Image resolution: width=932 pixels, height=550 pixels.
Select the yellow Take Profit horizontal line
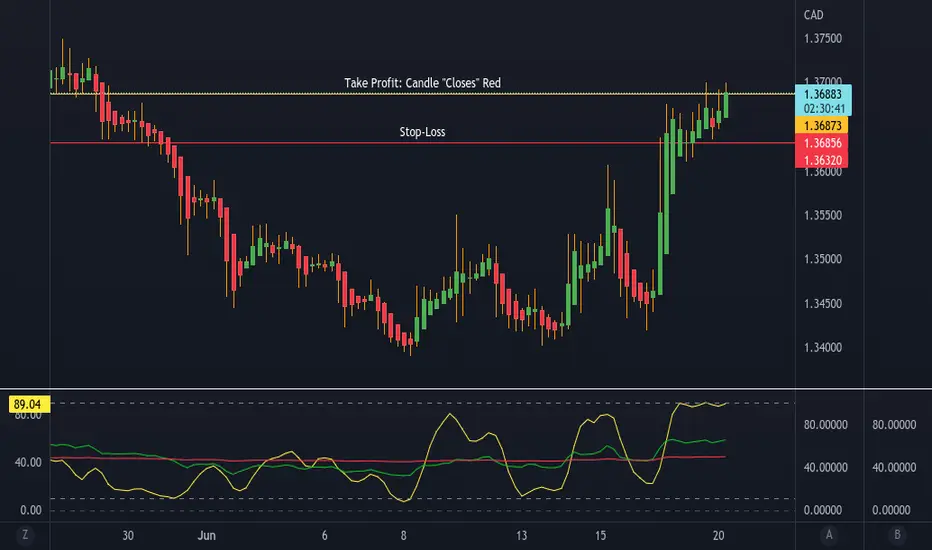click(423, 94)
